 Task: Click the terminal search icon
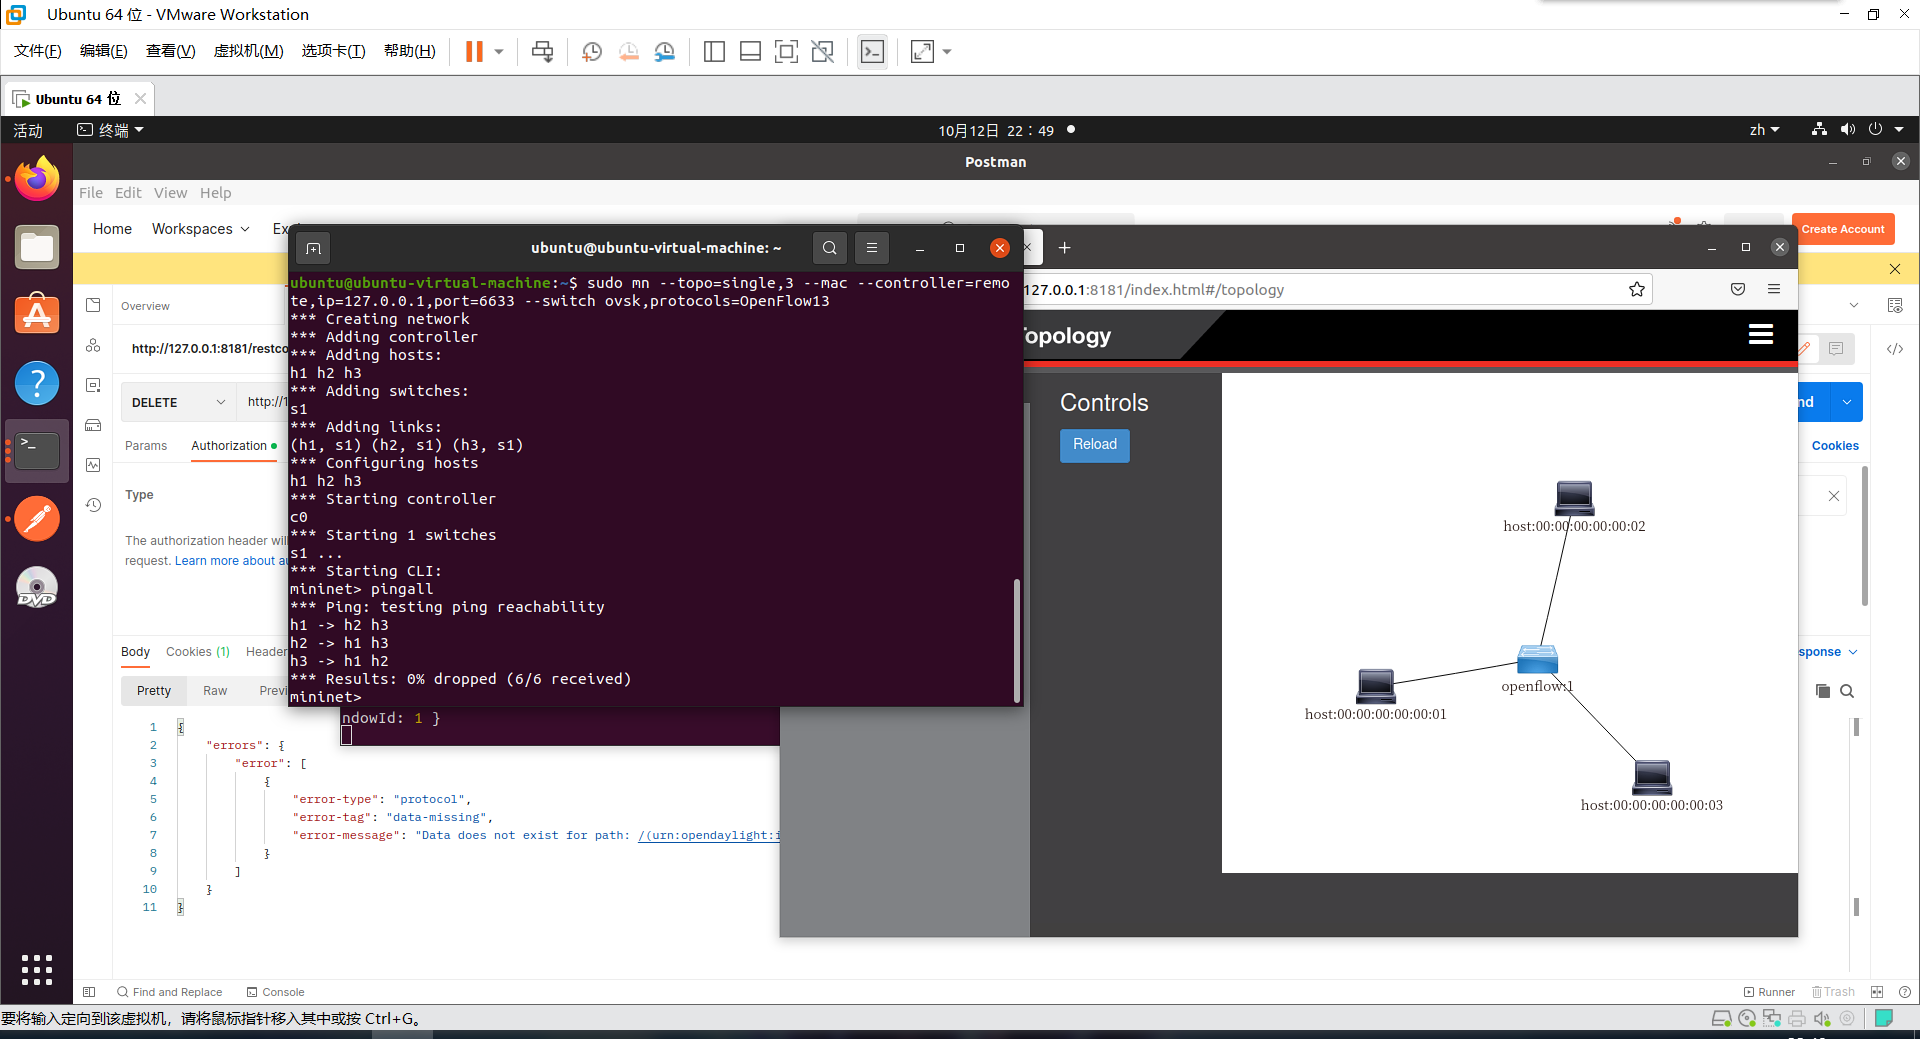click(829, 248)
